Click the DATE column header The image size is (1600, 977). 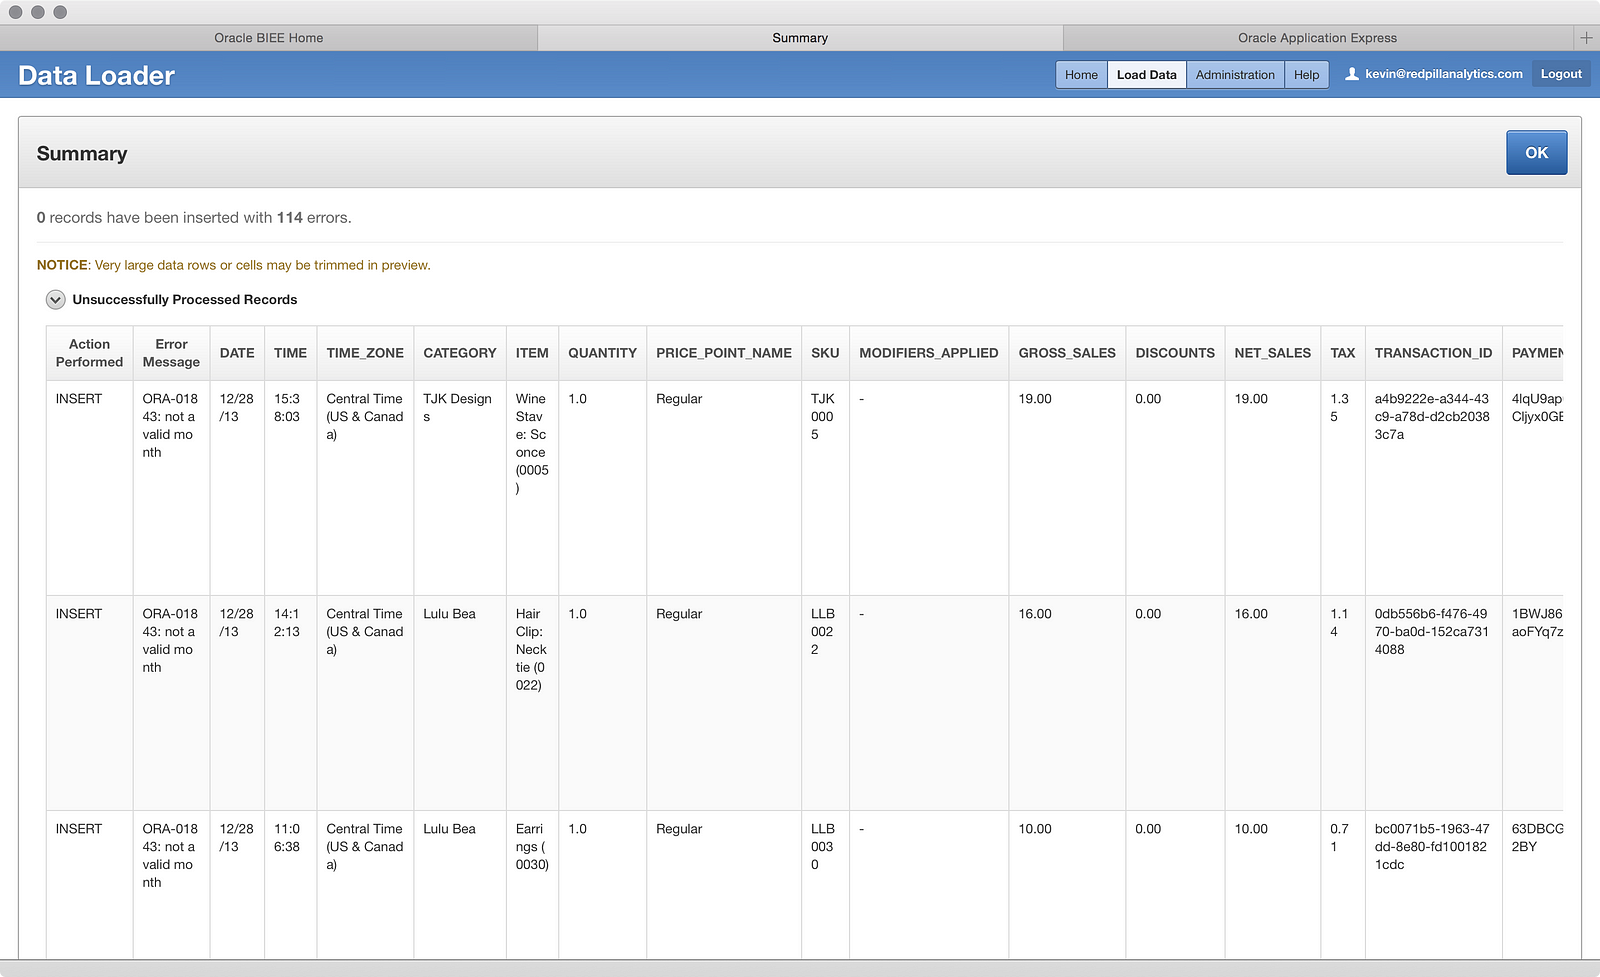click(237, 353)
